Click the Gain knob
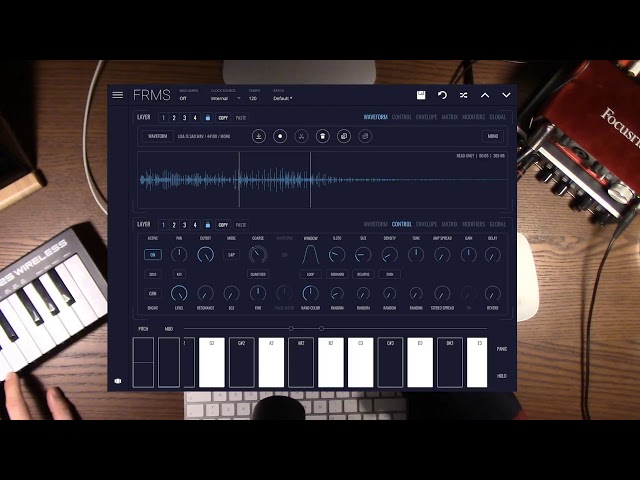Image resolution: width=640 pixels, height=480 pixels. (x=468, y=255)
